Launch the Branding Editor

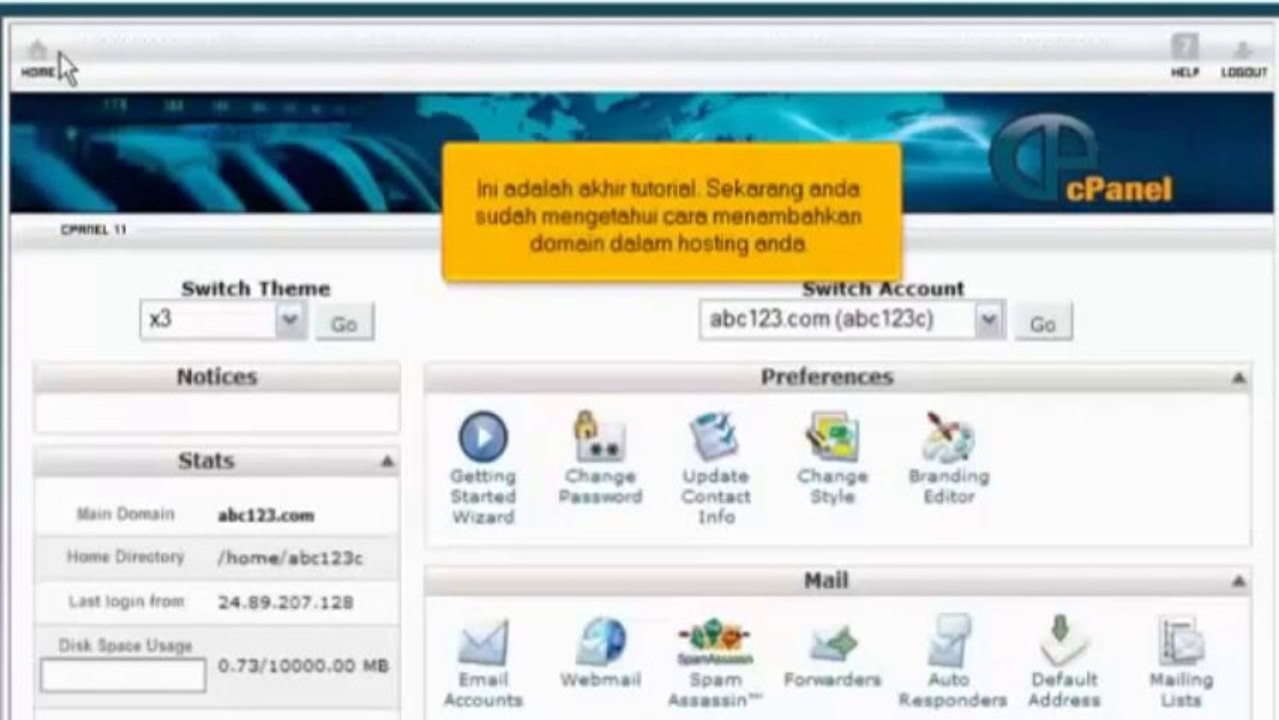(x=948, y=459)
